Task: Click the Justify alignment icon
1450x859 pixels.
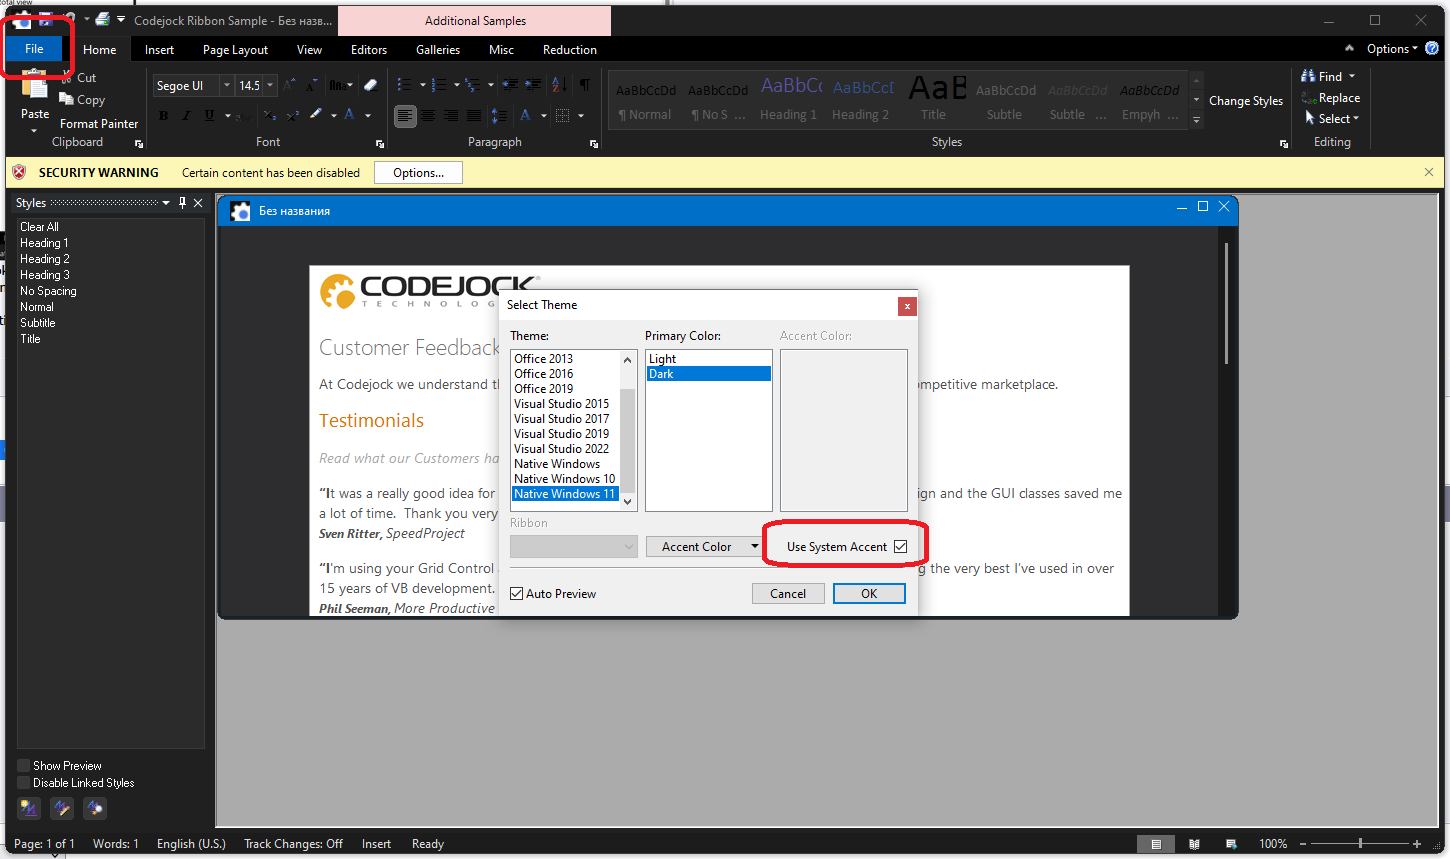Action: point(474,116)
